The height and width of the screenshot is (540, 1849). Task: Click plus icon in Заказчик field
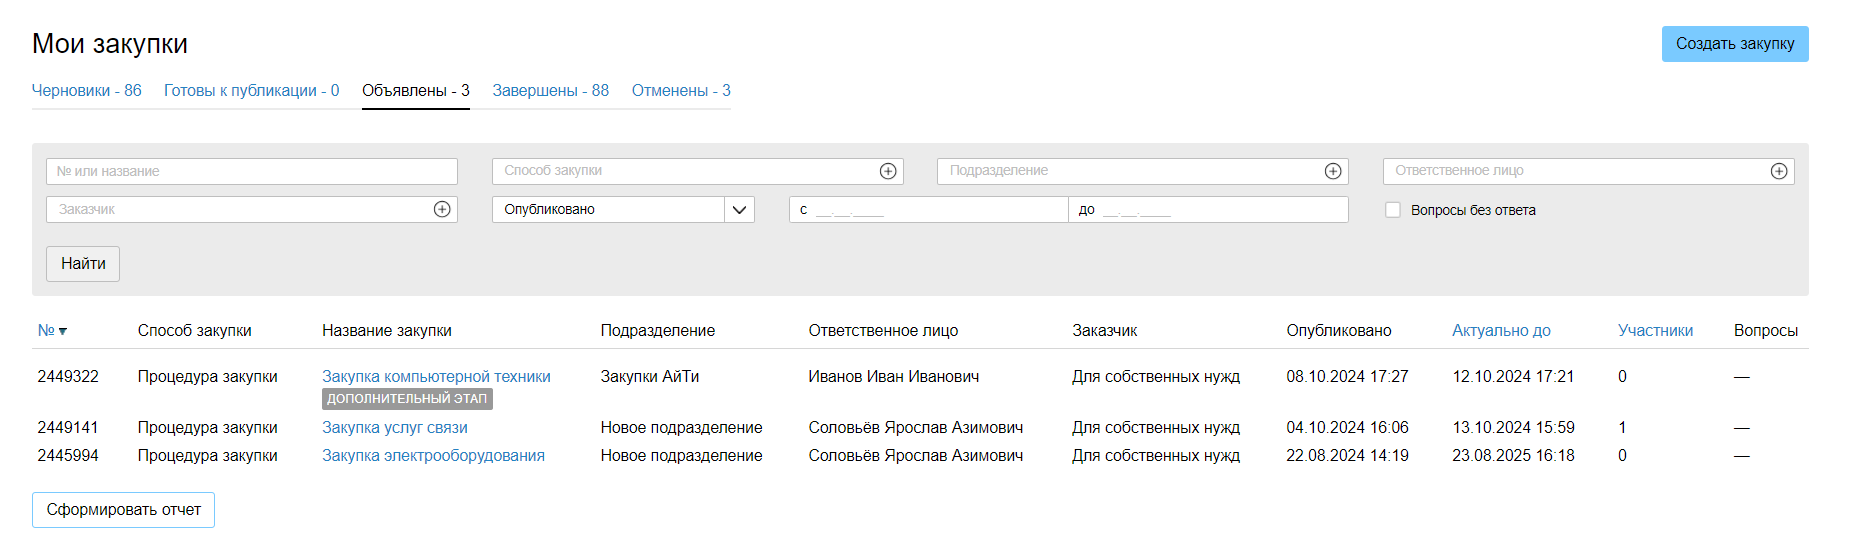(x=442, y=209)
